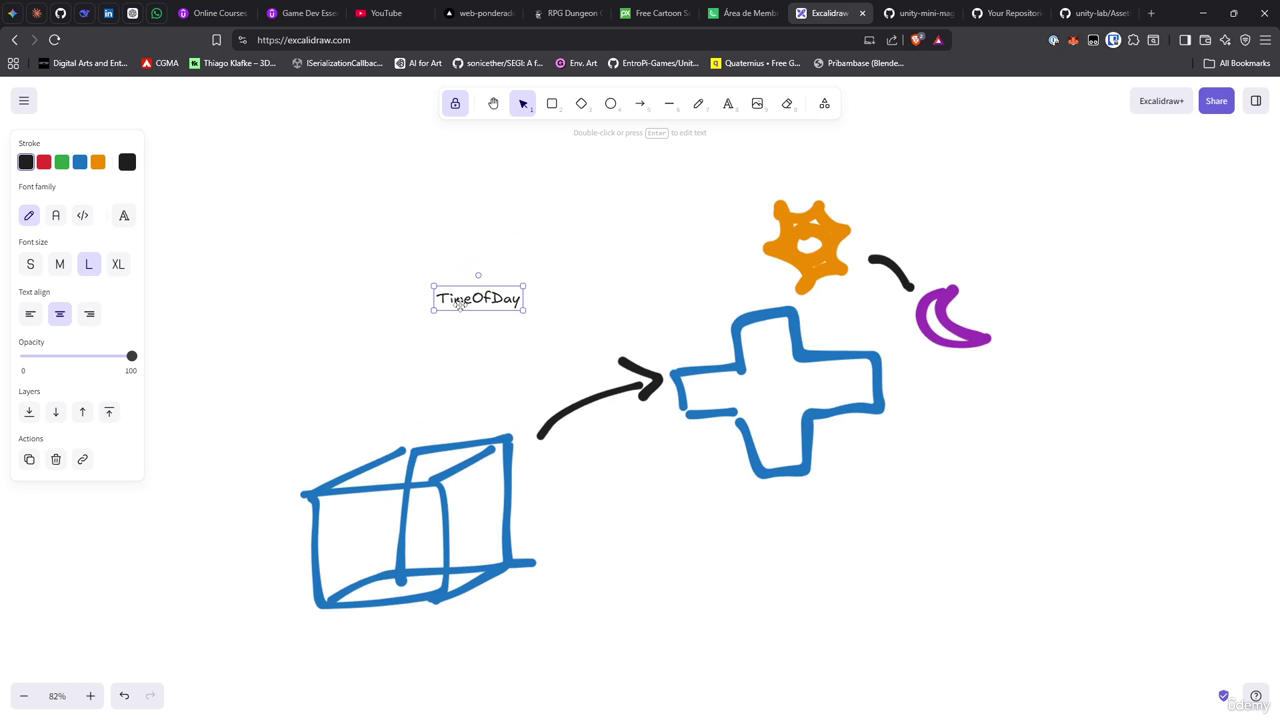Align text to the left

[x=30, y=314]
